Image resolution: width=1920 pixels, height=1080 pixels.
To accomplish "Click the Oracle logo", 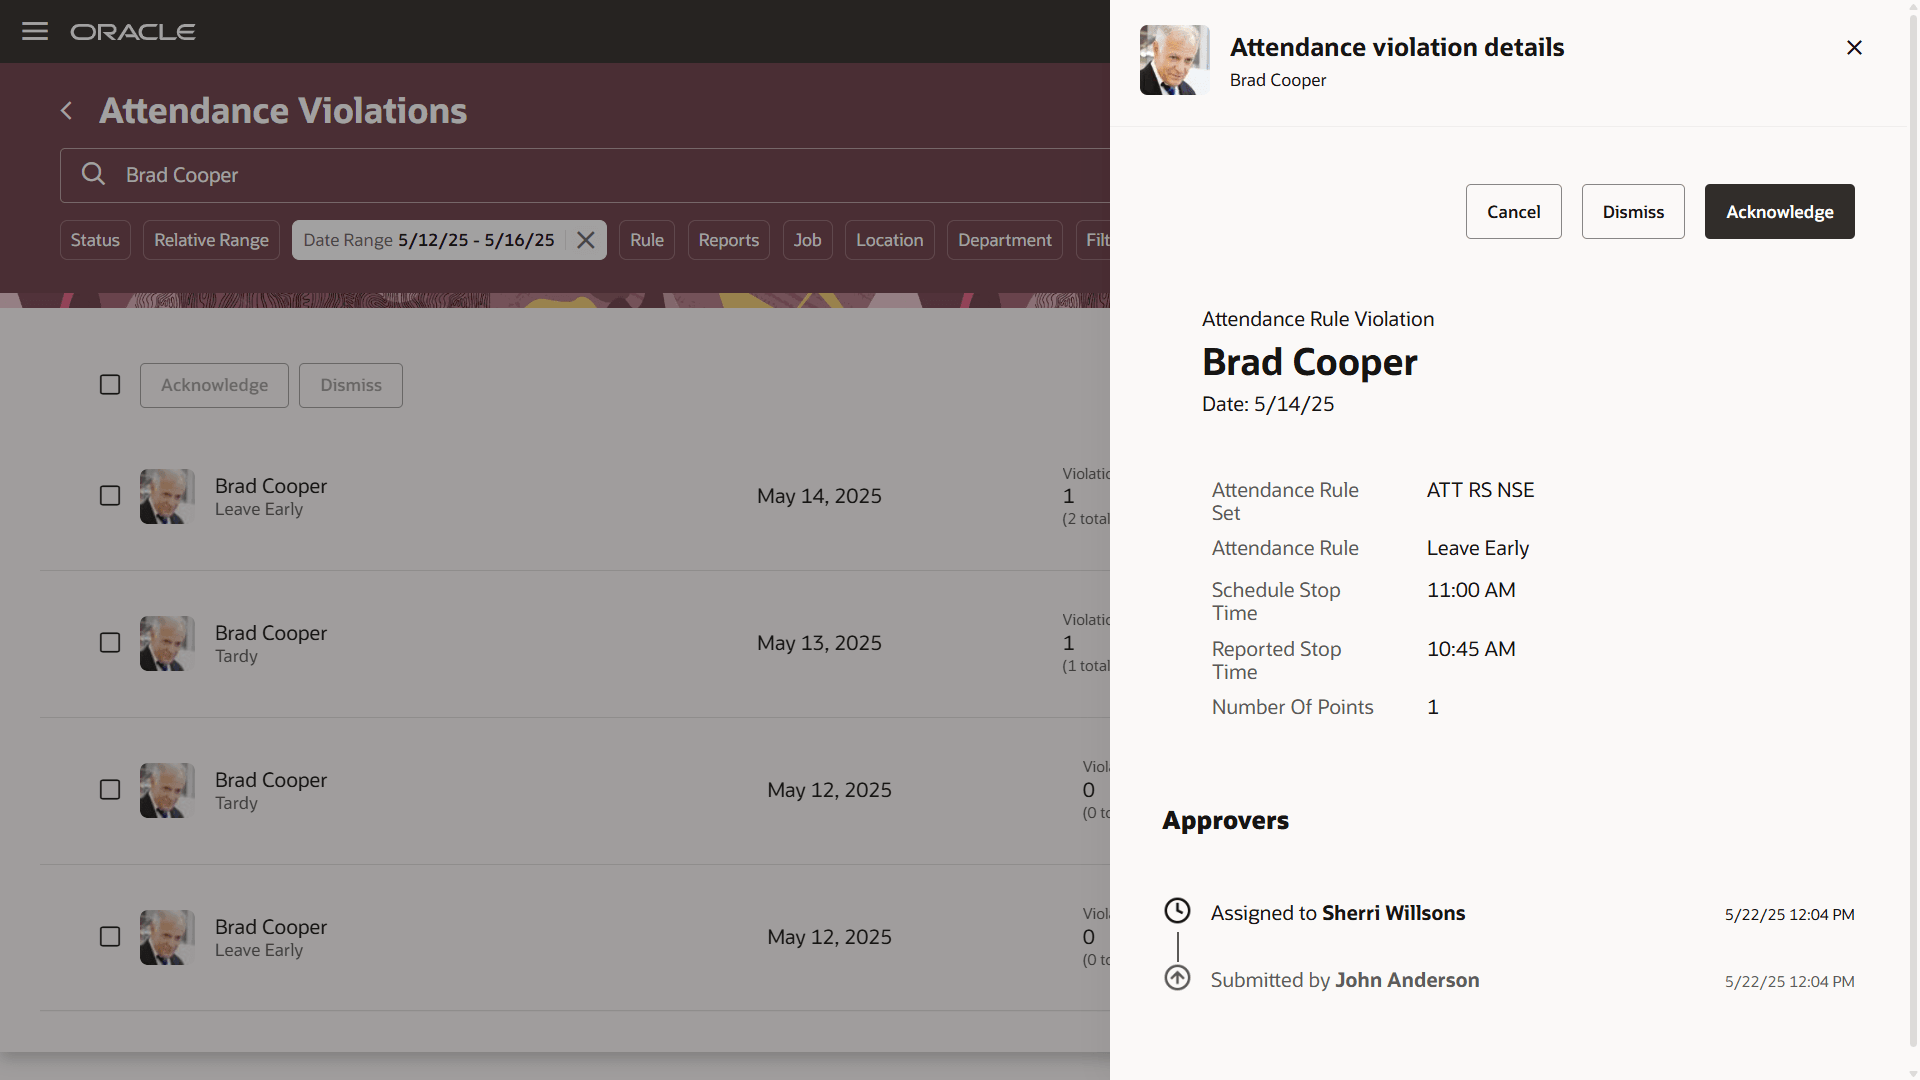I will pos(133,32).
